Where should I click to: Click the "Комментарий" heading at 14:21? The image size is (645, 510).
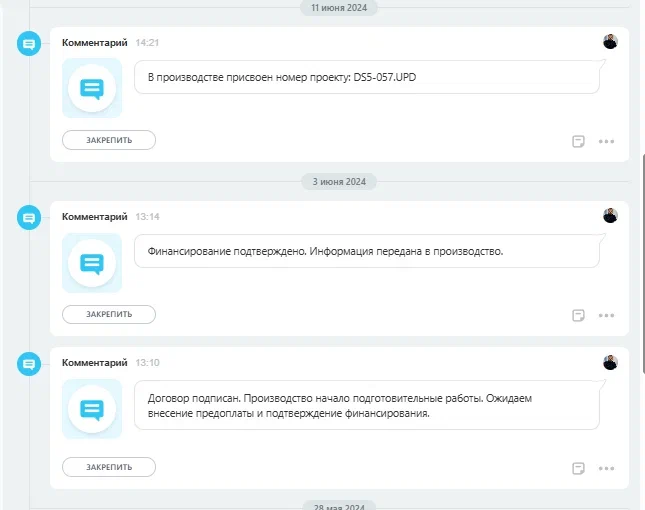pyautogui.click(x=95, y=43)
